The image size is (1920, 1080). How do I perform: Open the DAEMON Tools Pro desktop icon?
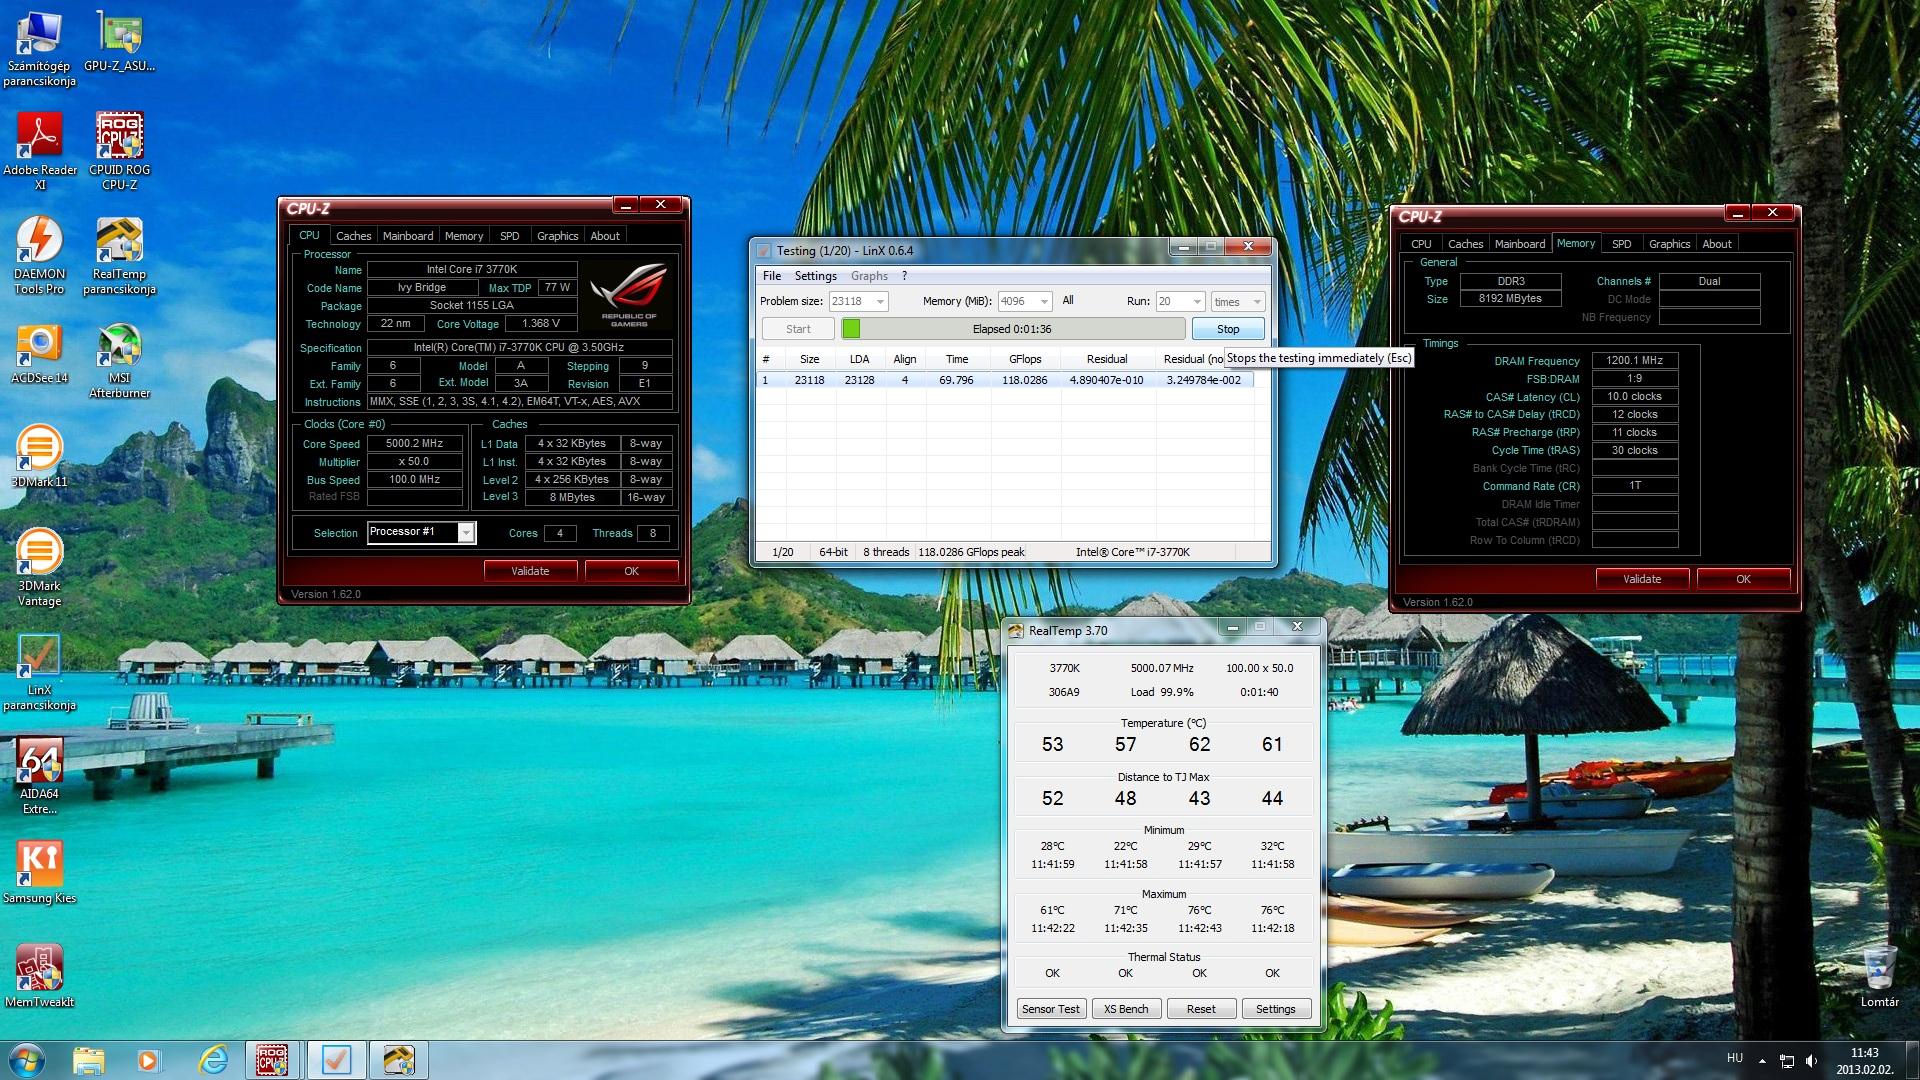(39, 255)
